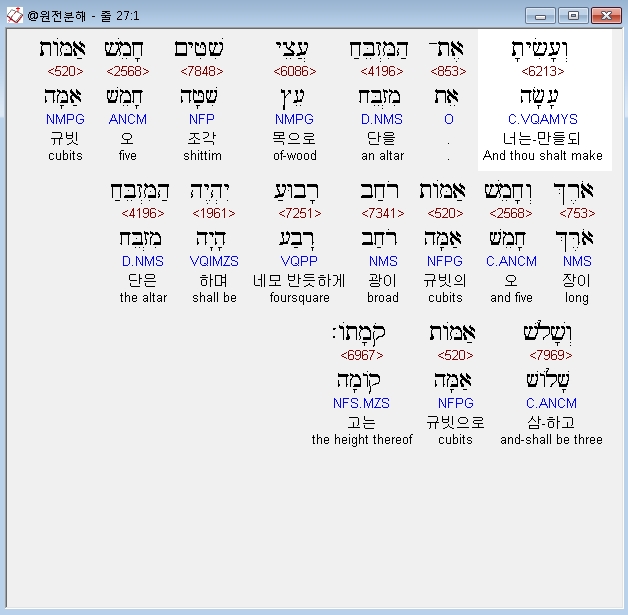Image resolution: width=628 pixels, height=615 pixels.
Task: Select the parsing code NFS.MZS
Action: click(361, 403)
